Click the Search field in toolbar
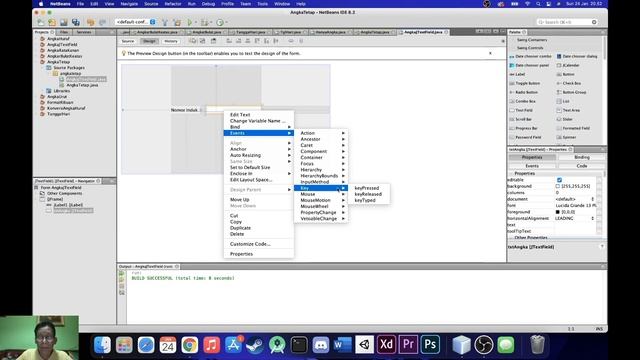Screen dimensions: 640x360 568,22
